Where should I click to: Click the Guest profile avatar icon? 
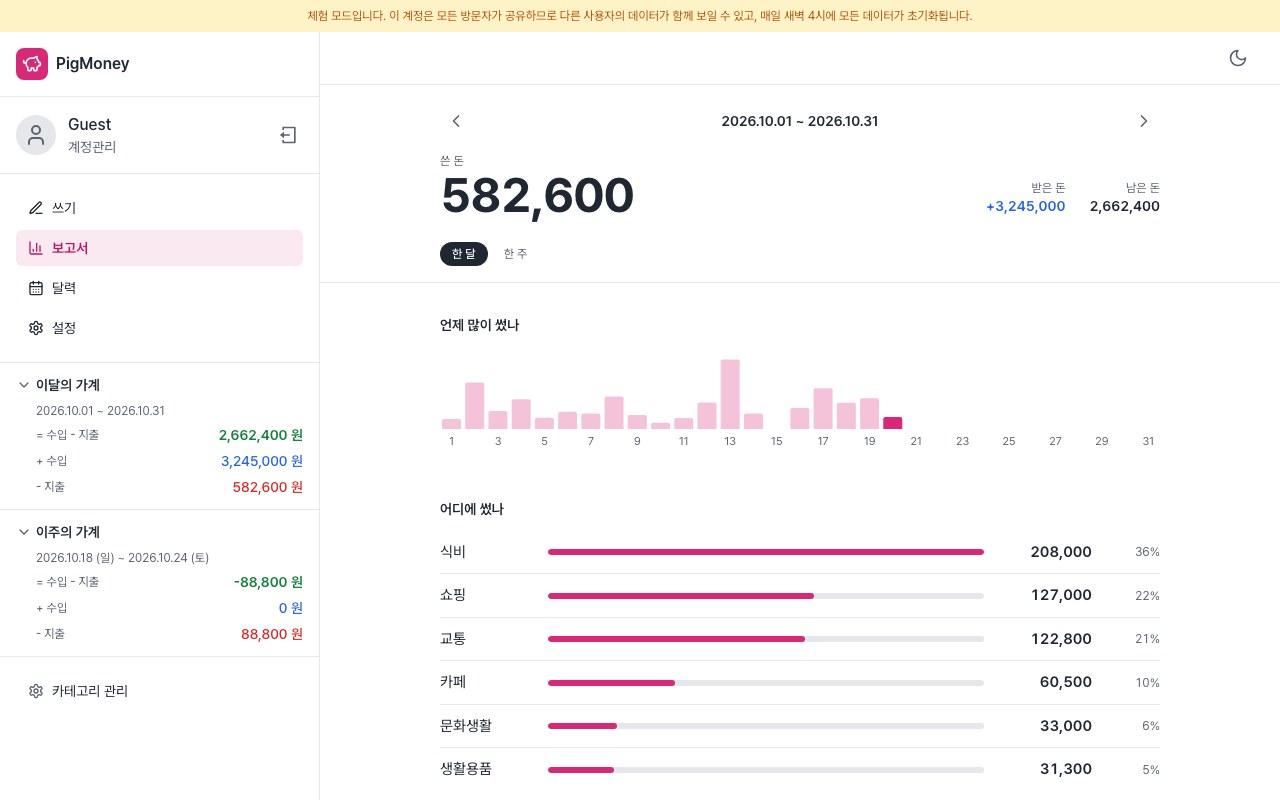(x=36, y=135)
